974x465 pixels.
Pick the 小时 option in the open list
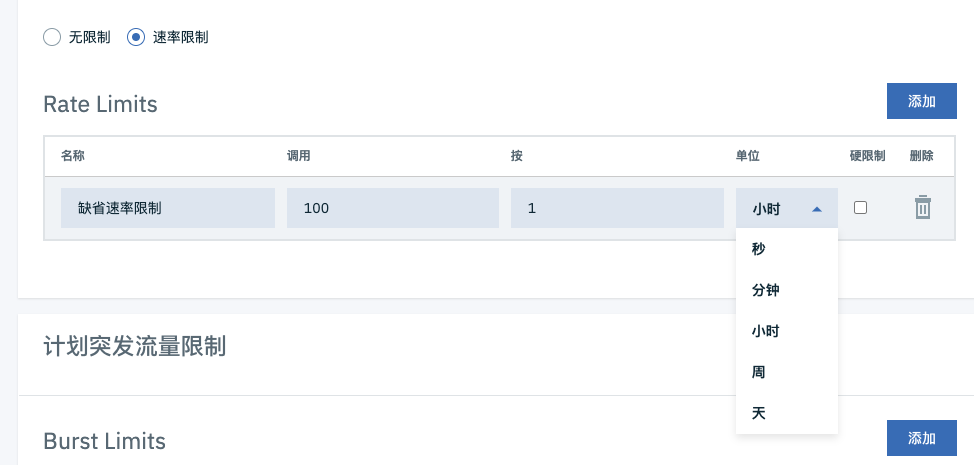click(766, 331)
